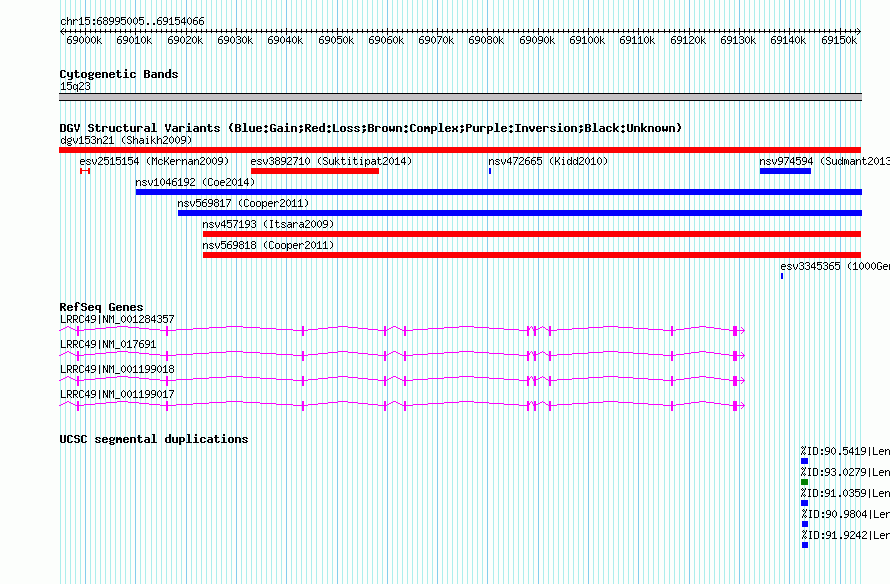
Task: Open LRRC49|NM_001199017 transcript label
Action: (x=117, y=394)
